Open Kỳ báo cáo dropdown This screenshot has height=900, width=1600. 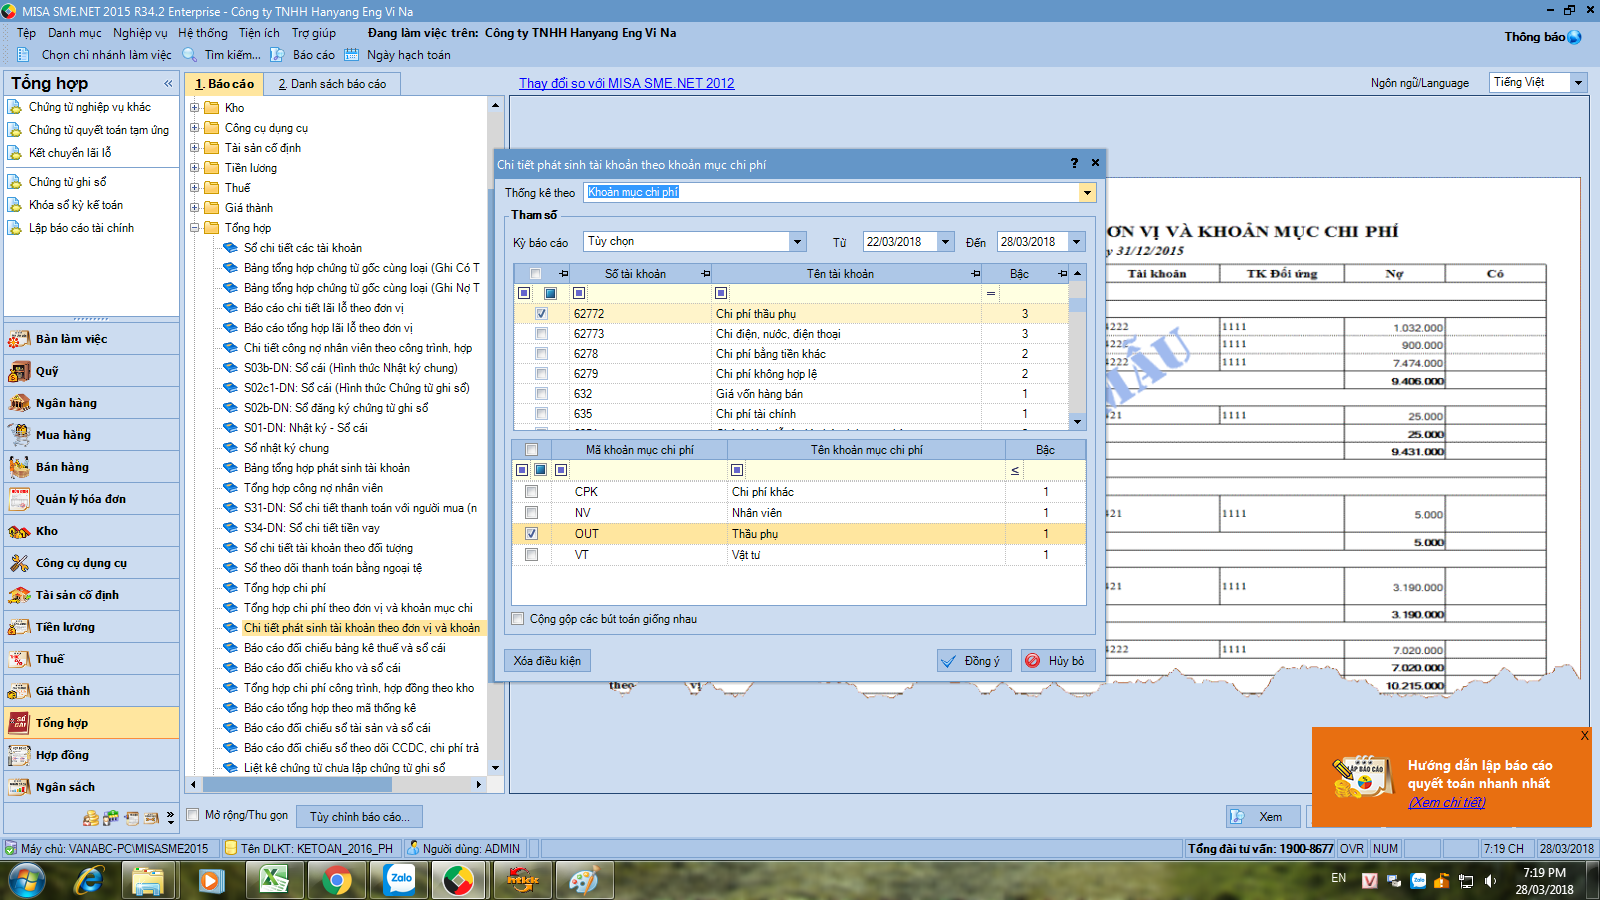pyautogui.click(x=797, y=242)
